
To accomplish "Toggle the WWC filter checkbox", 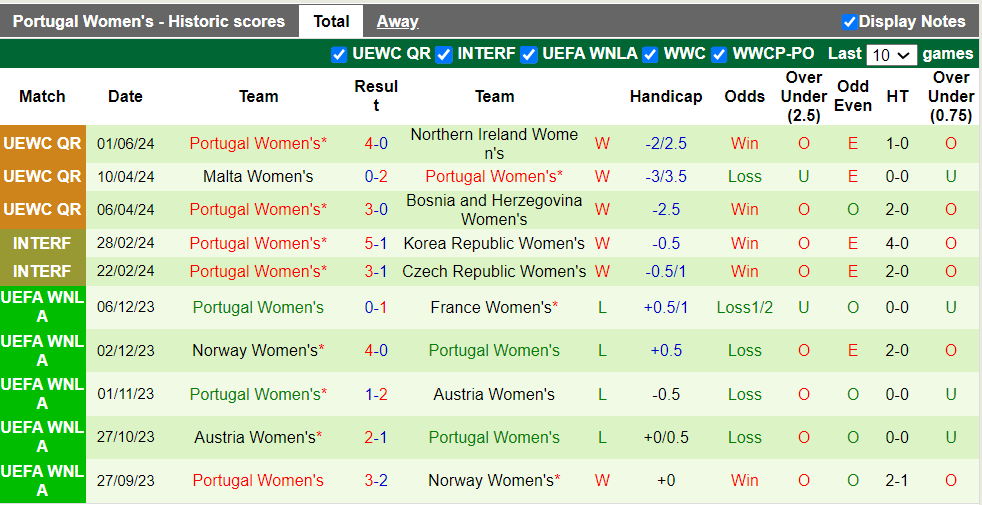I will [650, 55].
